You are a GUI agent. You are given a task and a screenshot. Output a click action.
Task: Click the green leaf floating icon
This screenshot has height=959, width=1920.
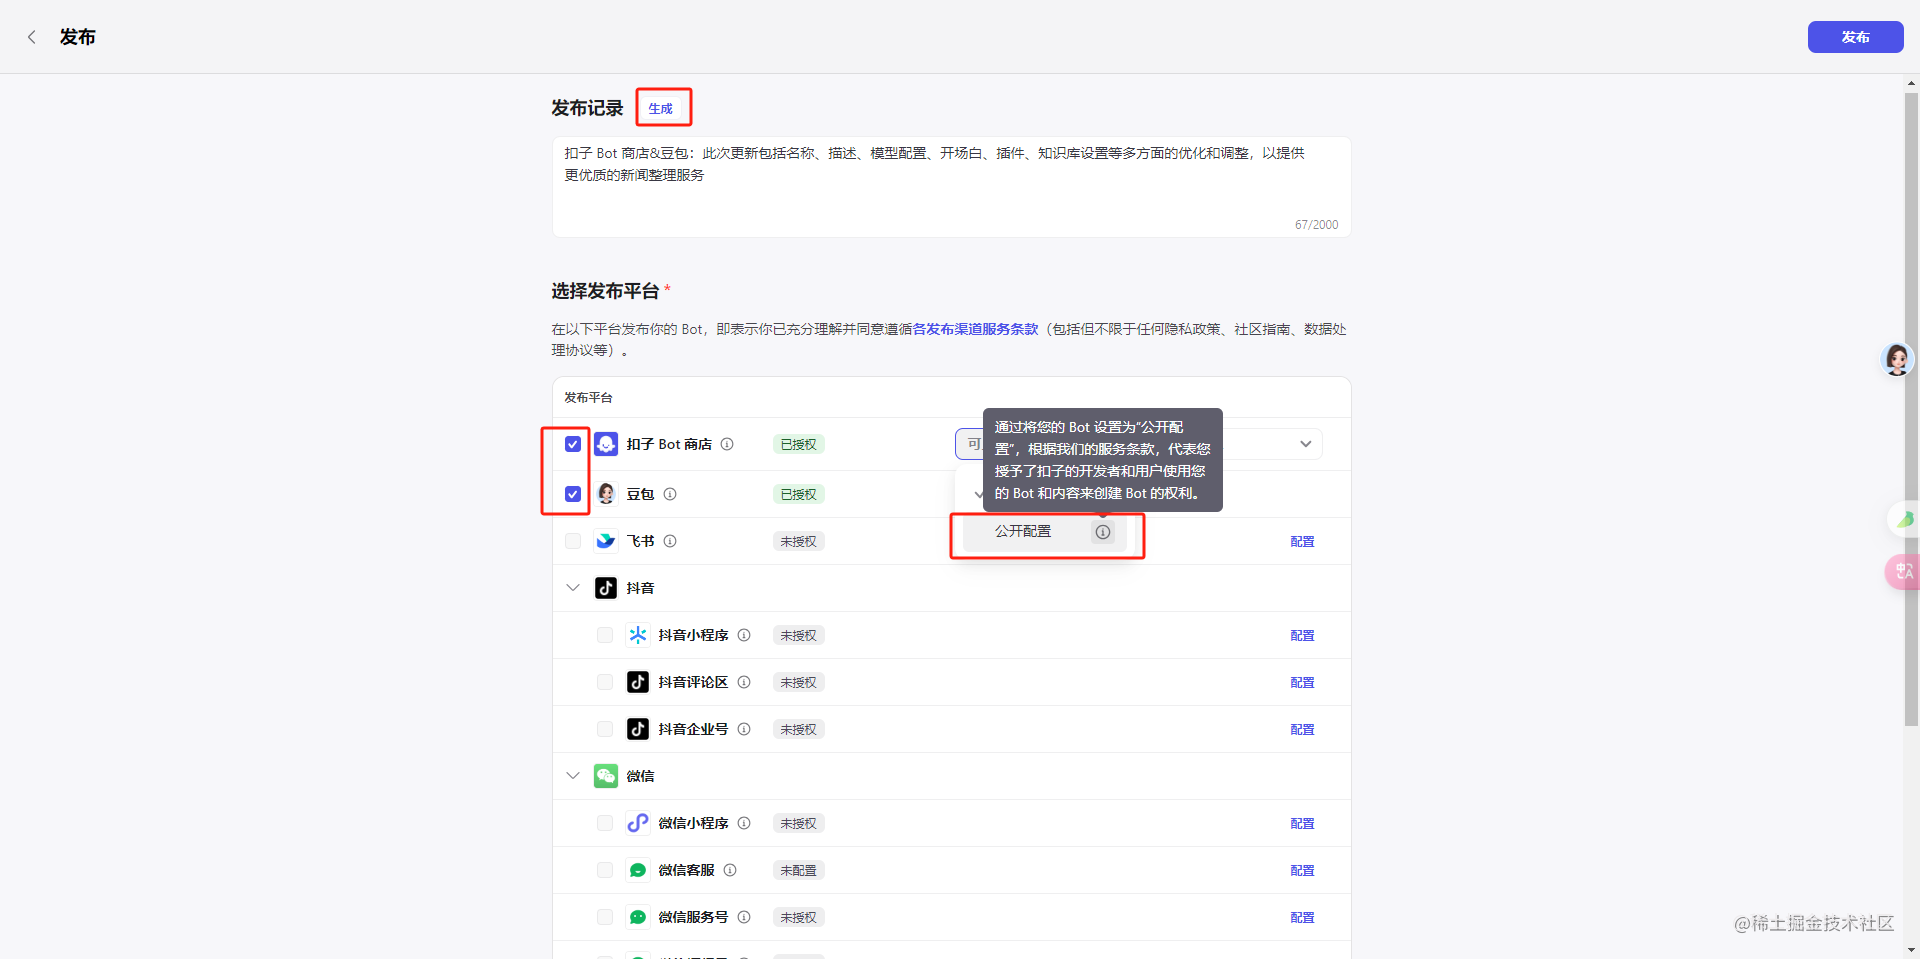click(x=1903, y=519)
